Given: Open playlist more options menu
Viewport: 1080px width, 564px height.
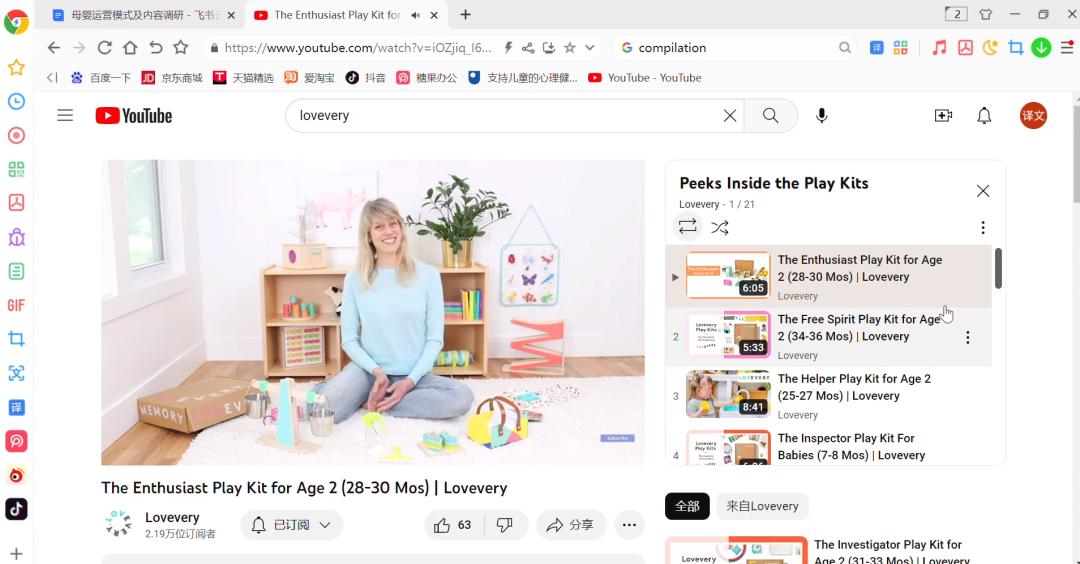Looking at the screenshot, I should 983,227.
